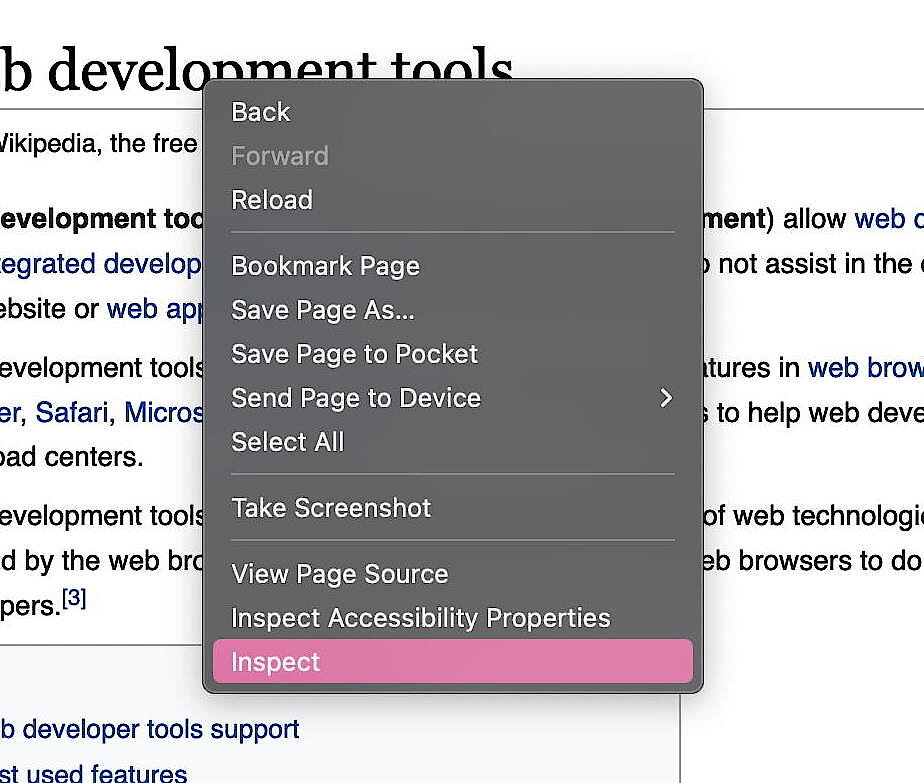Reload the current page
This screenshot has width=924, height=783.
tap(271, 200)
